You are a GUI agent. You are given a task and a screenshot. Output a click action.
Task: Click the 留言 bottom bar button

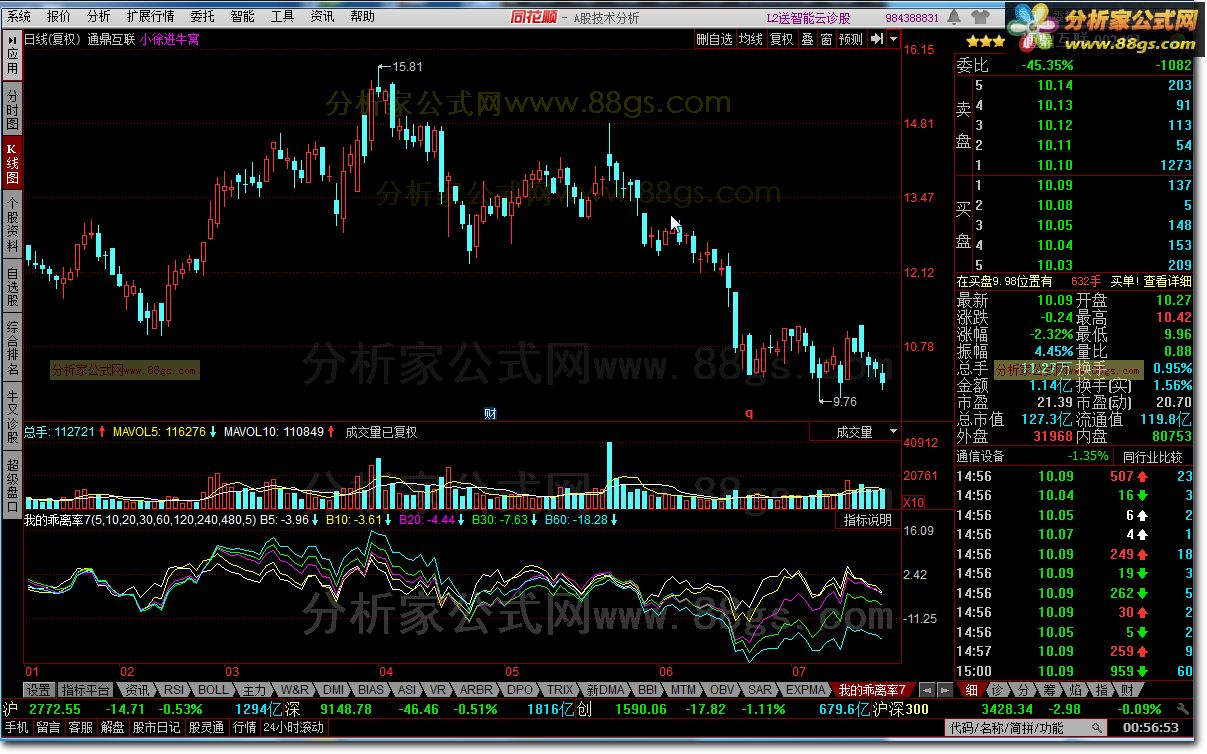pos(49,728)
